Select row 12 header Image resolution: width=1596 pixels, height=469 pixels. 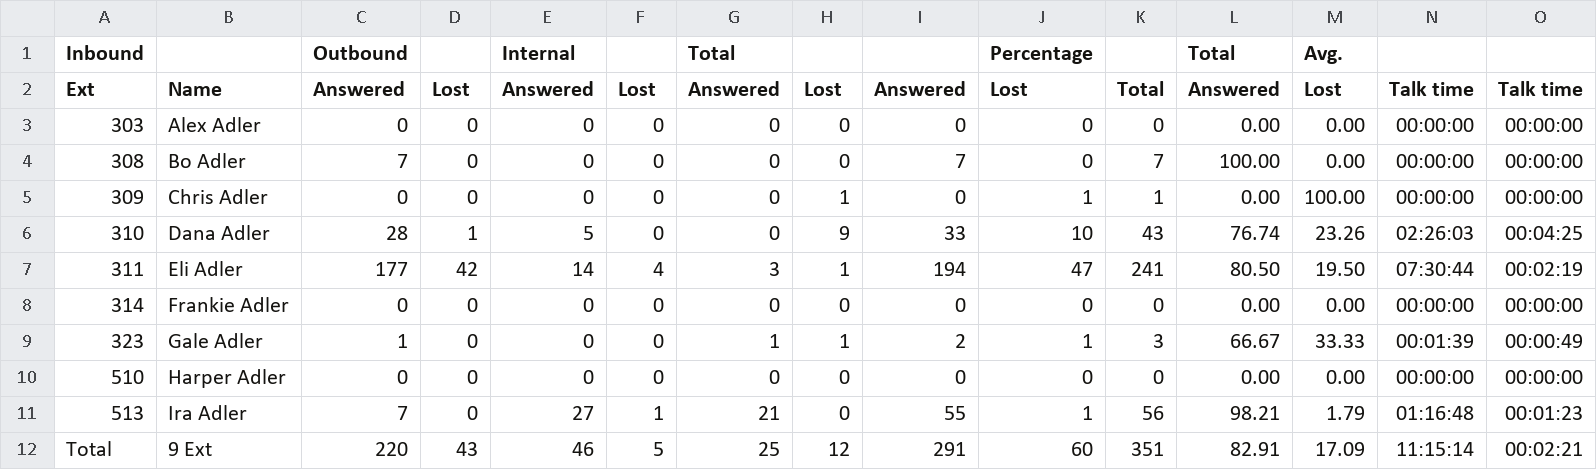[27, 449]
